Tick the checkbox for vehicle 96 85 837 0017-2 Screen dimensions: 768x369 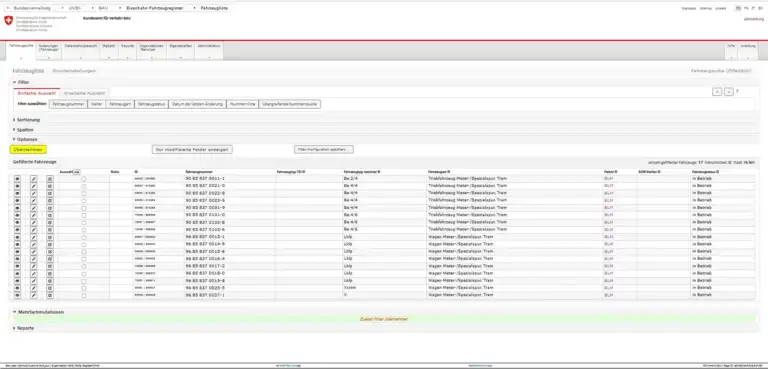(84, 266)
